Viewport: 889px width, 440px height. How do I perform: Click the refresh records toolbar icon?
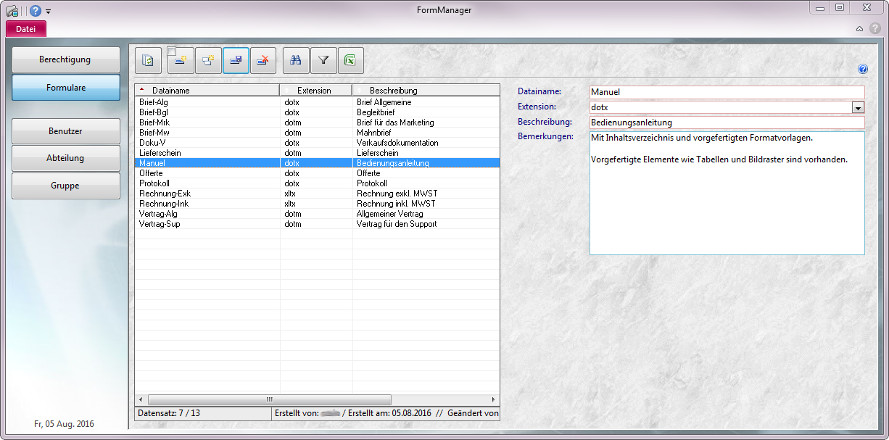point(149,60)
